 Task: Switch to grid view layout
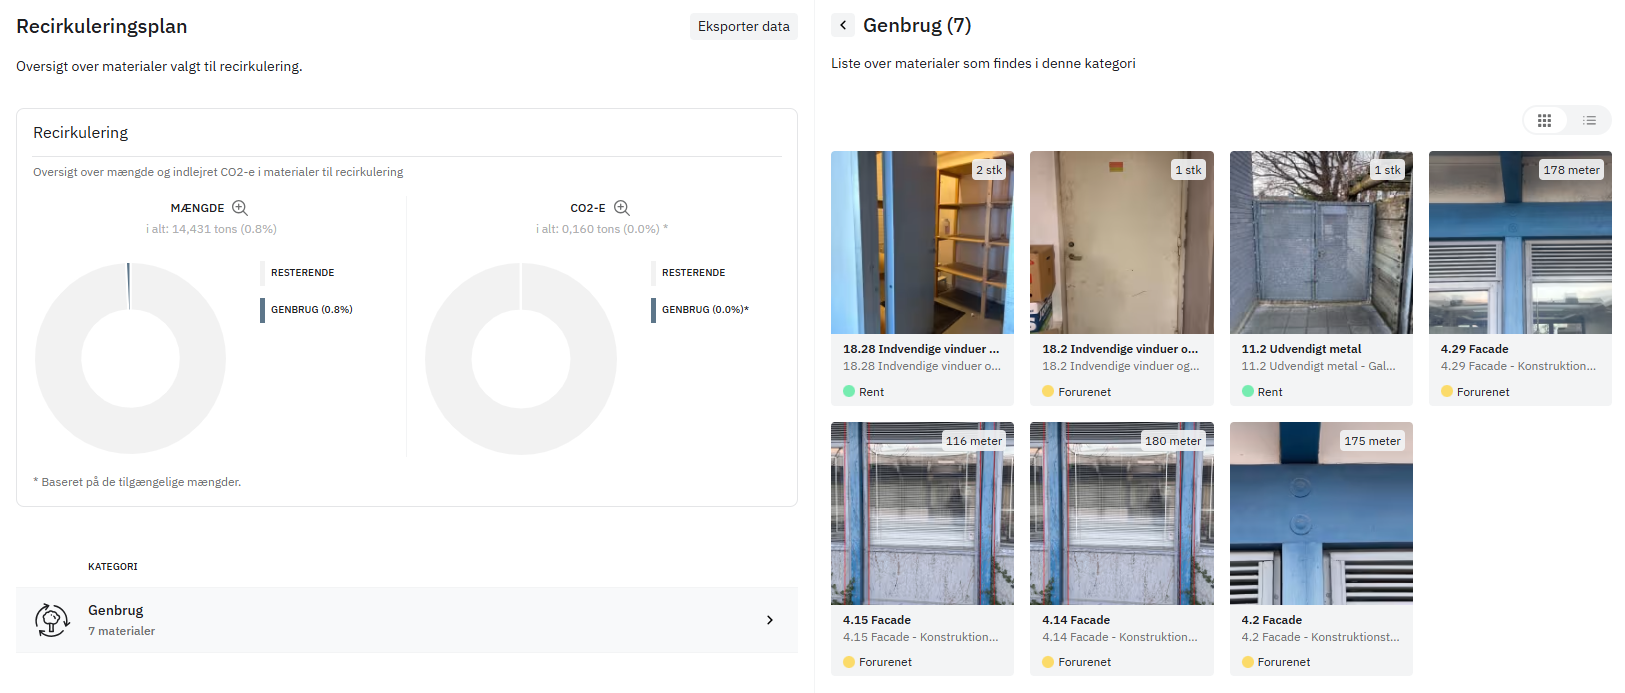click(1544, 120)
